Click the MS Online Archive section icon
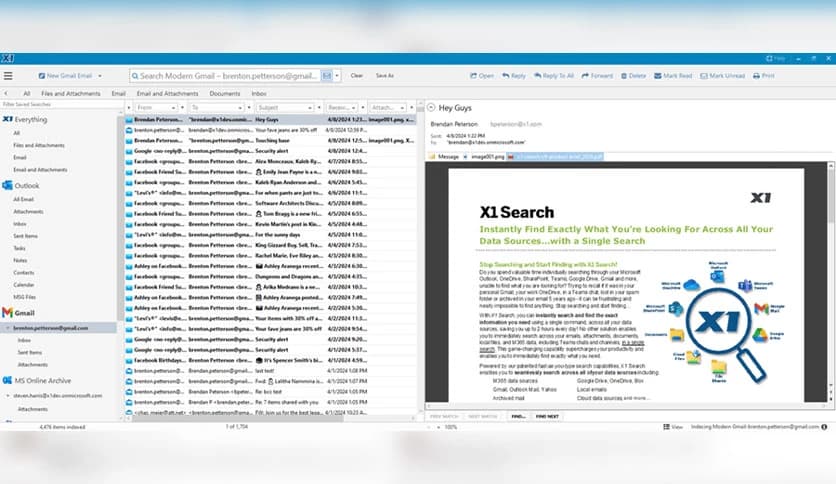The width and height of the screenshot is (836, 484). [x=7, y=380]
